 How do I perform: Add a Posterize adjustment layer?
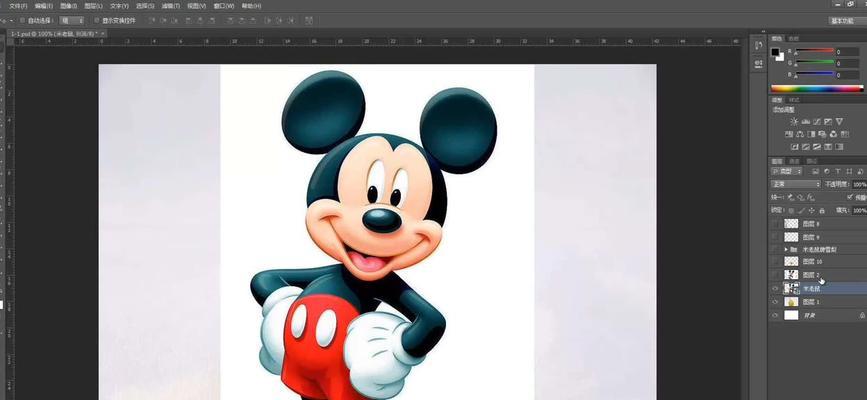click(806, 147)
